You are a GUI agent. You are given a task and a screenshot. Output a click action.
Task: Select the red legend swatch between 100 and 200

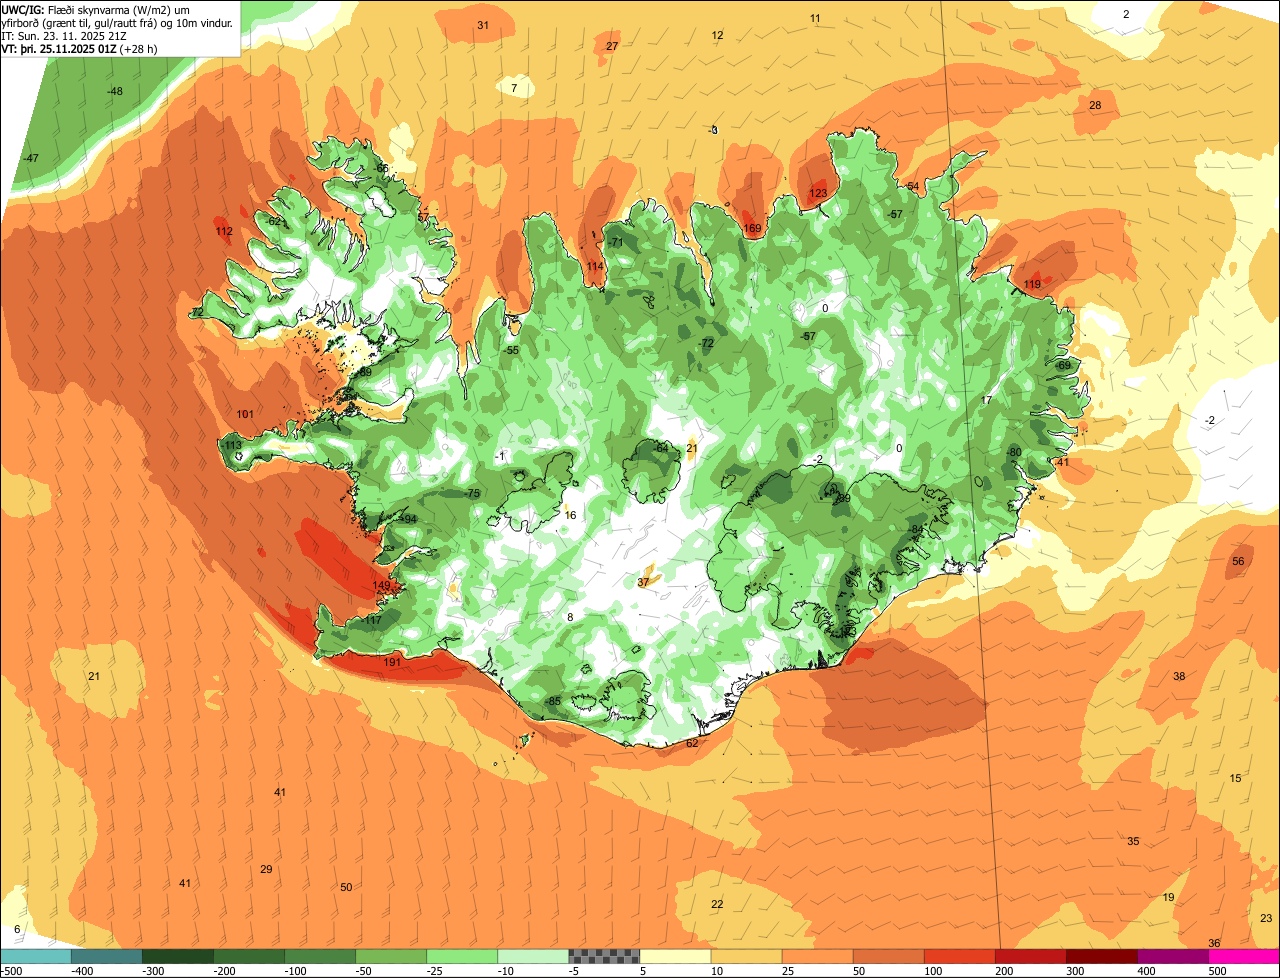pos(959,956)
